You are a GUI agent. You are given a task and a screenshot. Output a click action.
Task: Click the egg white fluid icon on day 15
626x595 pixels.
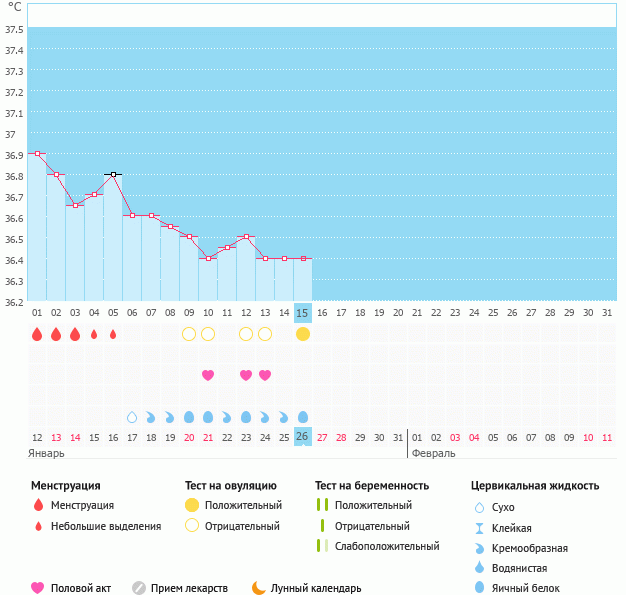(x=303, y=417)
